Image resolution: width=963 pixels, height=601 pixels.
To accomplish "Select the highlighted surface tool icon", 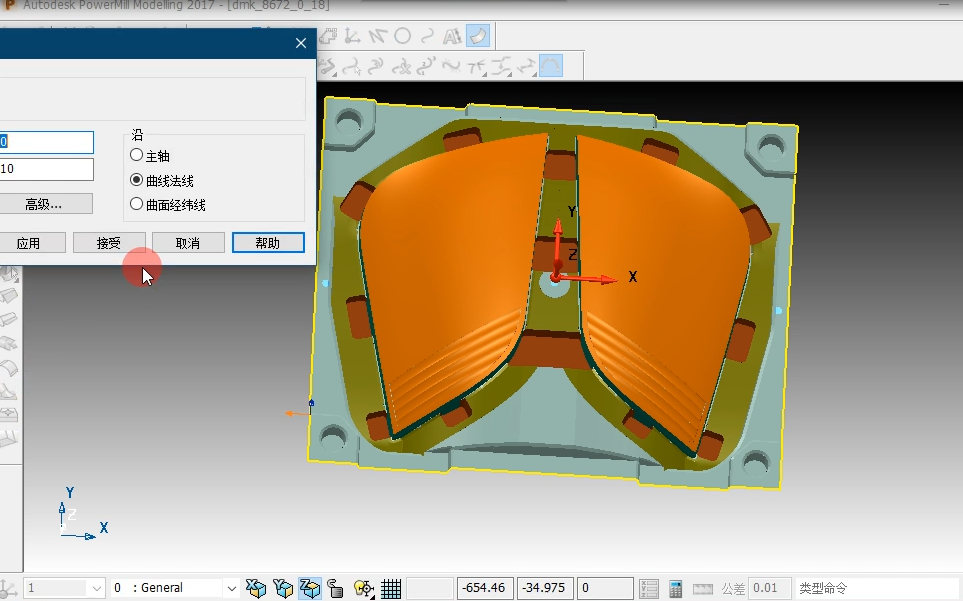I will coord(478,36).
